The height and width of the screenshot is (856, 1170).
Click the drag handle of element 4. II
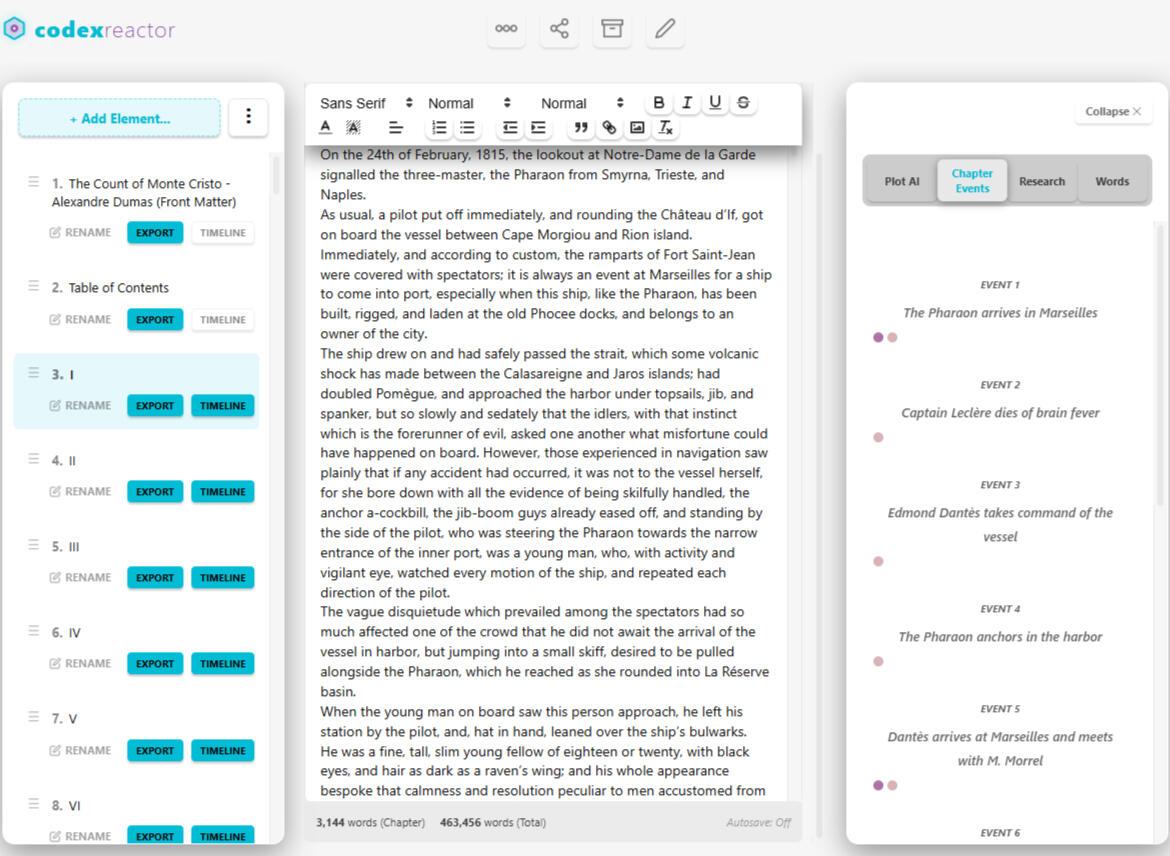click(34, 458)
